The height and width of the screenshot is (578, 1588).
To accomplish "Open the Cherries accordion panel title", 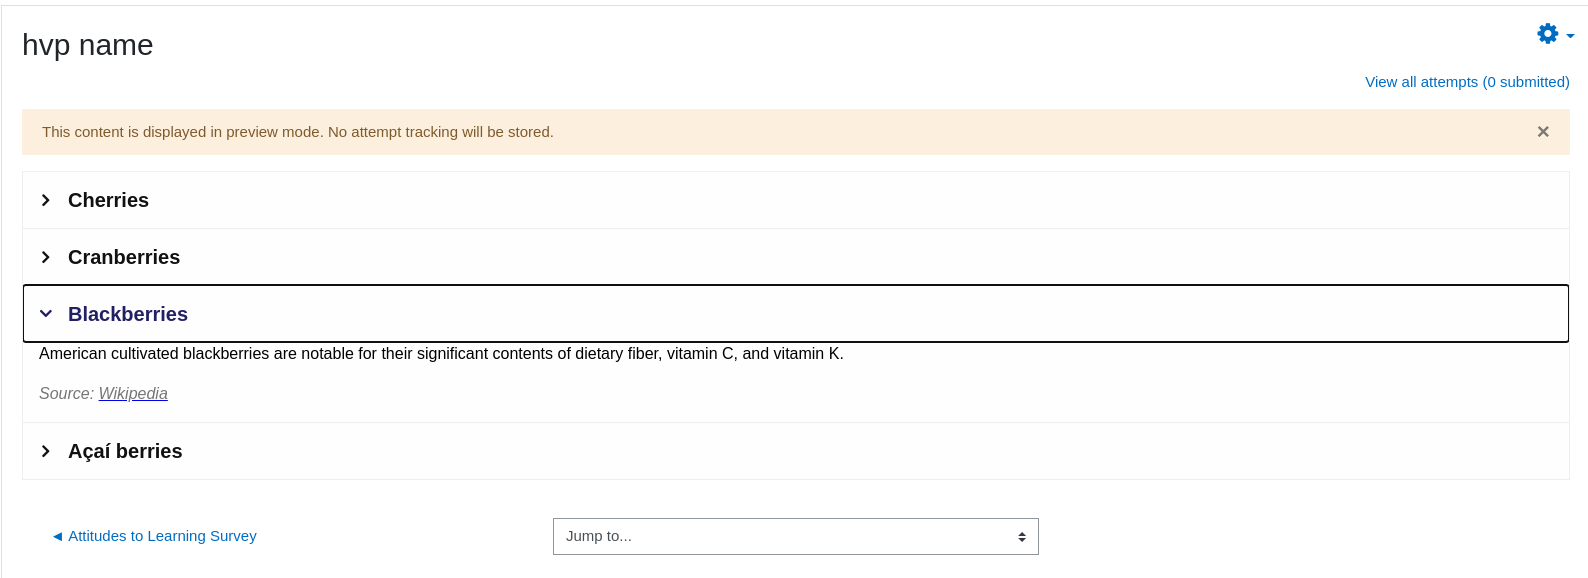I will [108, 200].
